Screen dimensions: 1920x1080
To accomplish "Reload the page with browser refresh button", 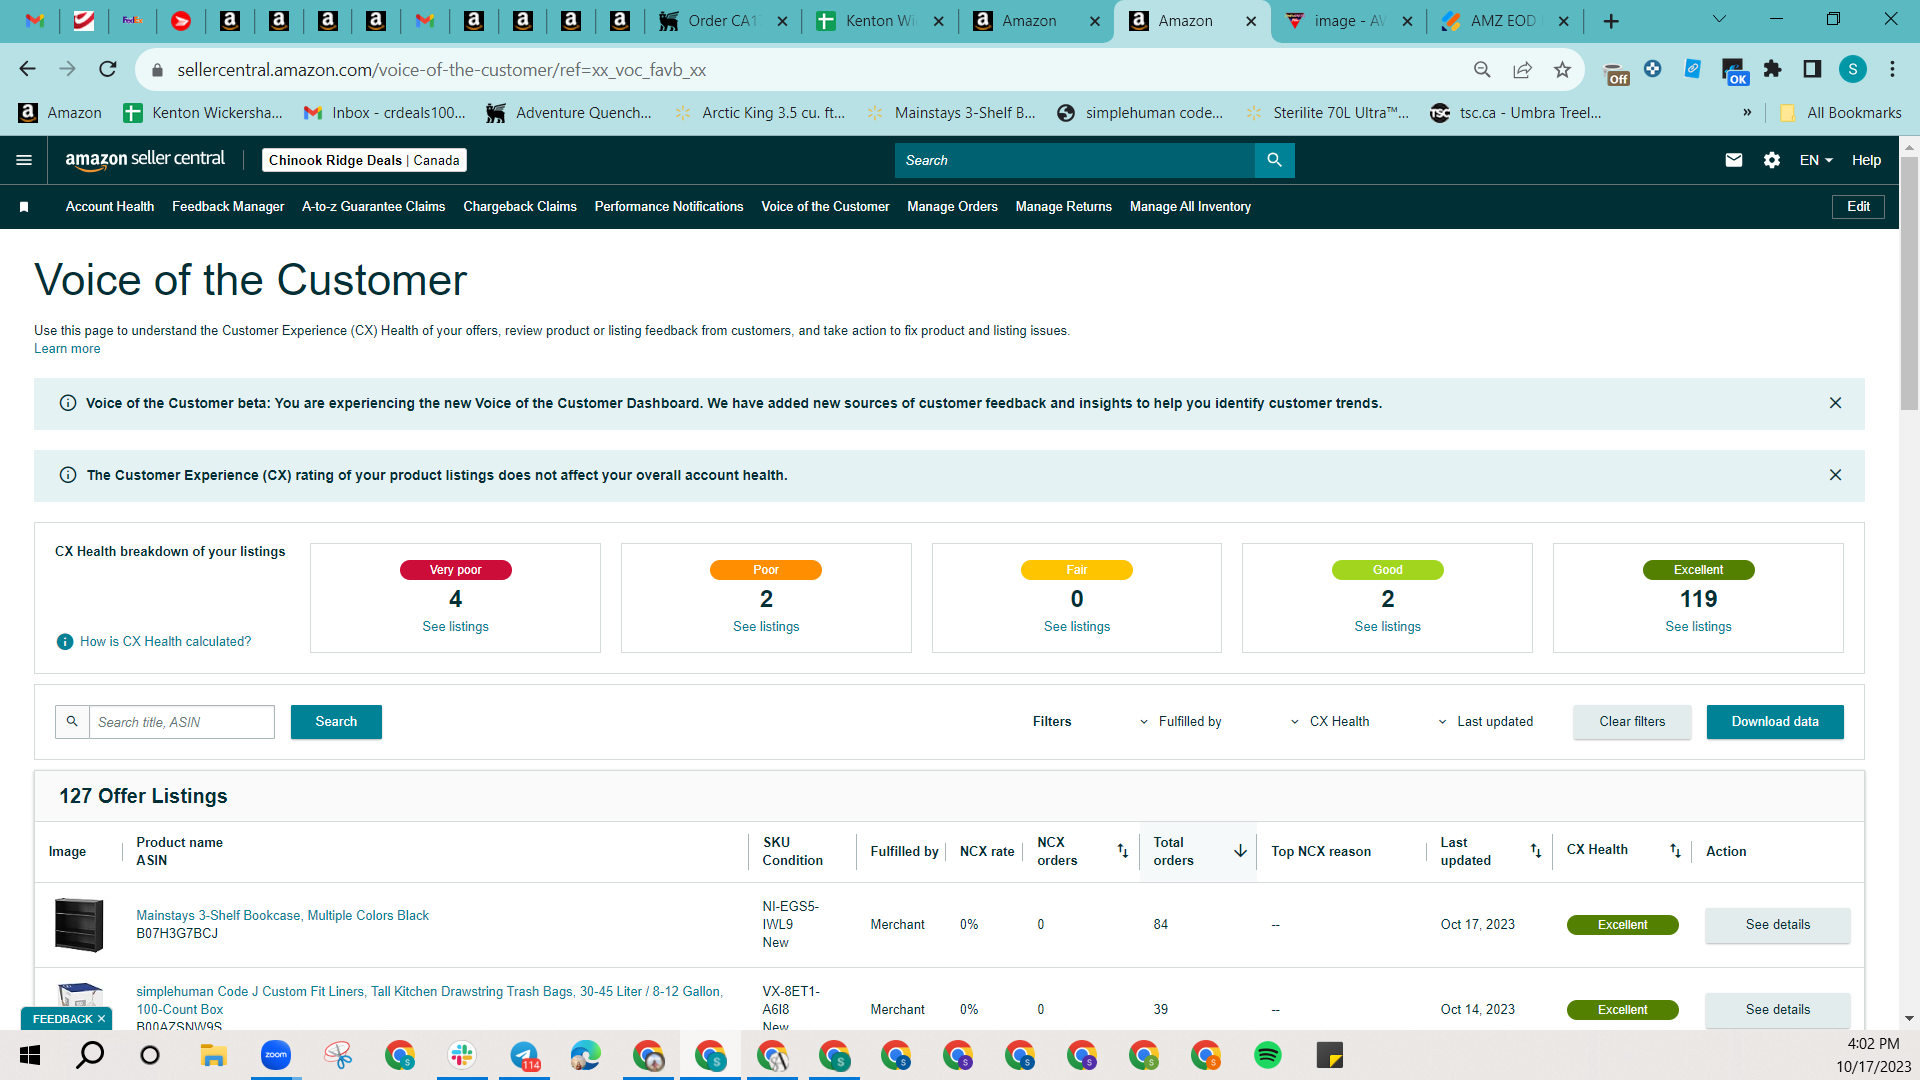I will [x=108, y=69].
